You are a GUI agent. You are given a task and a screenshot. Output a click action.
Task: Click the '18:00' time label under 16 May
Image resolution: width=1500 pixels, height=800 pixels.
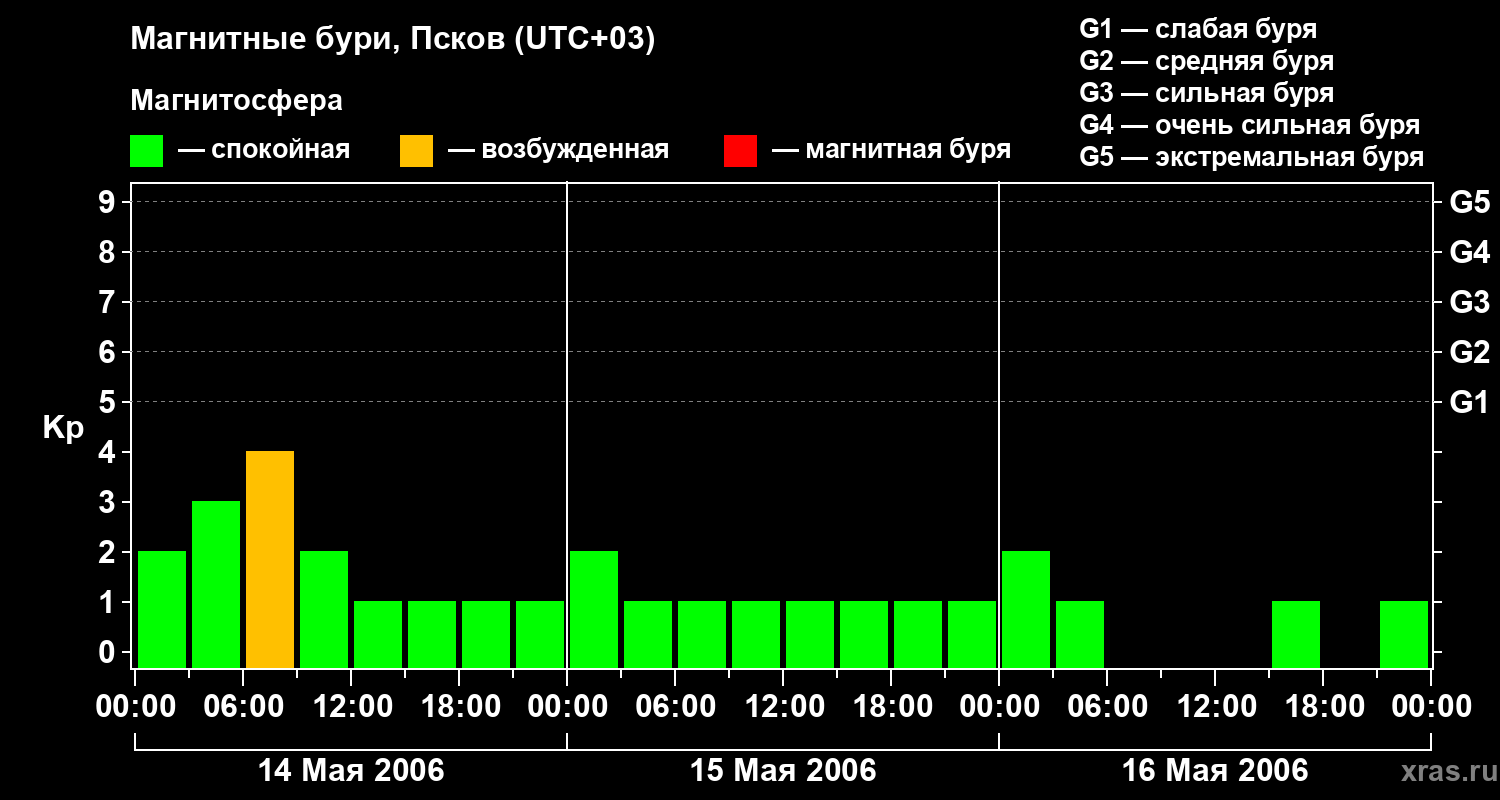(x=1323, y=707)
